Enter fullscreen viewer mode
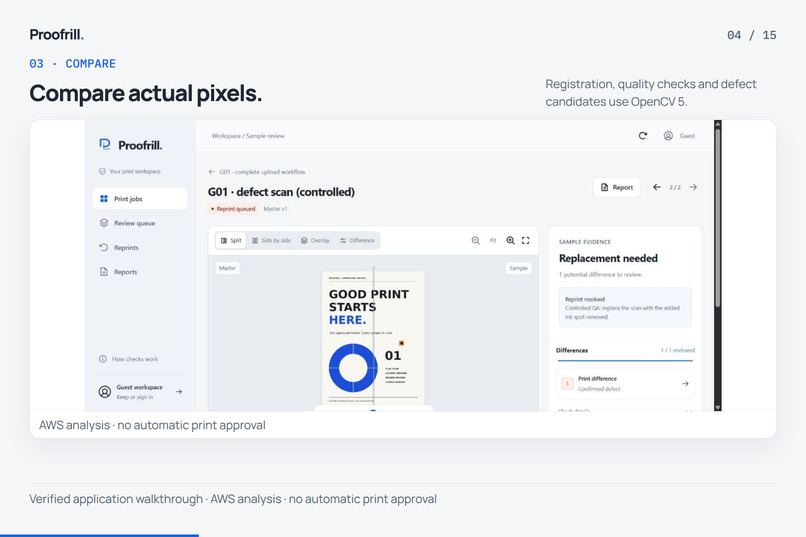The width and height of the screenshot is (806, 537). (x=525, y=240)
